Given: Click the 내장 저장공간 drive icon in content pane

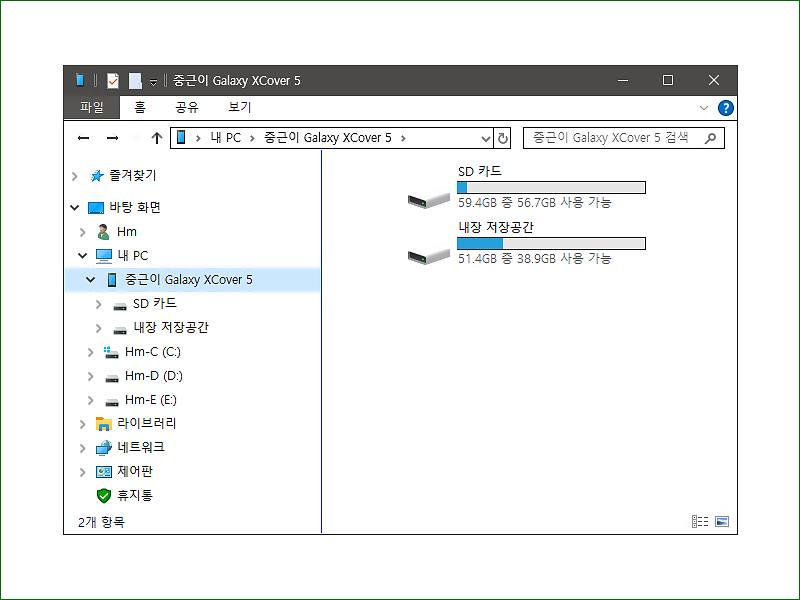Looking at the screenshot, I should (x=429, y=256).
